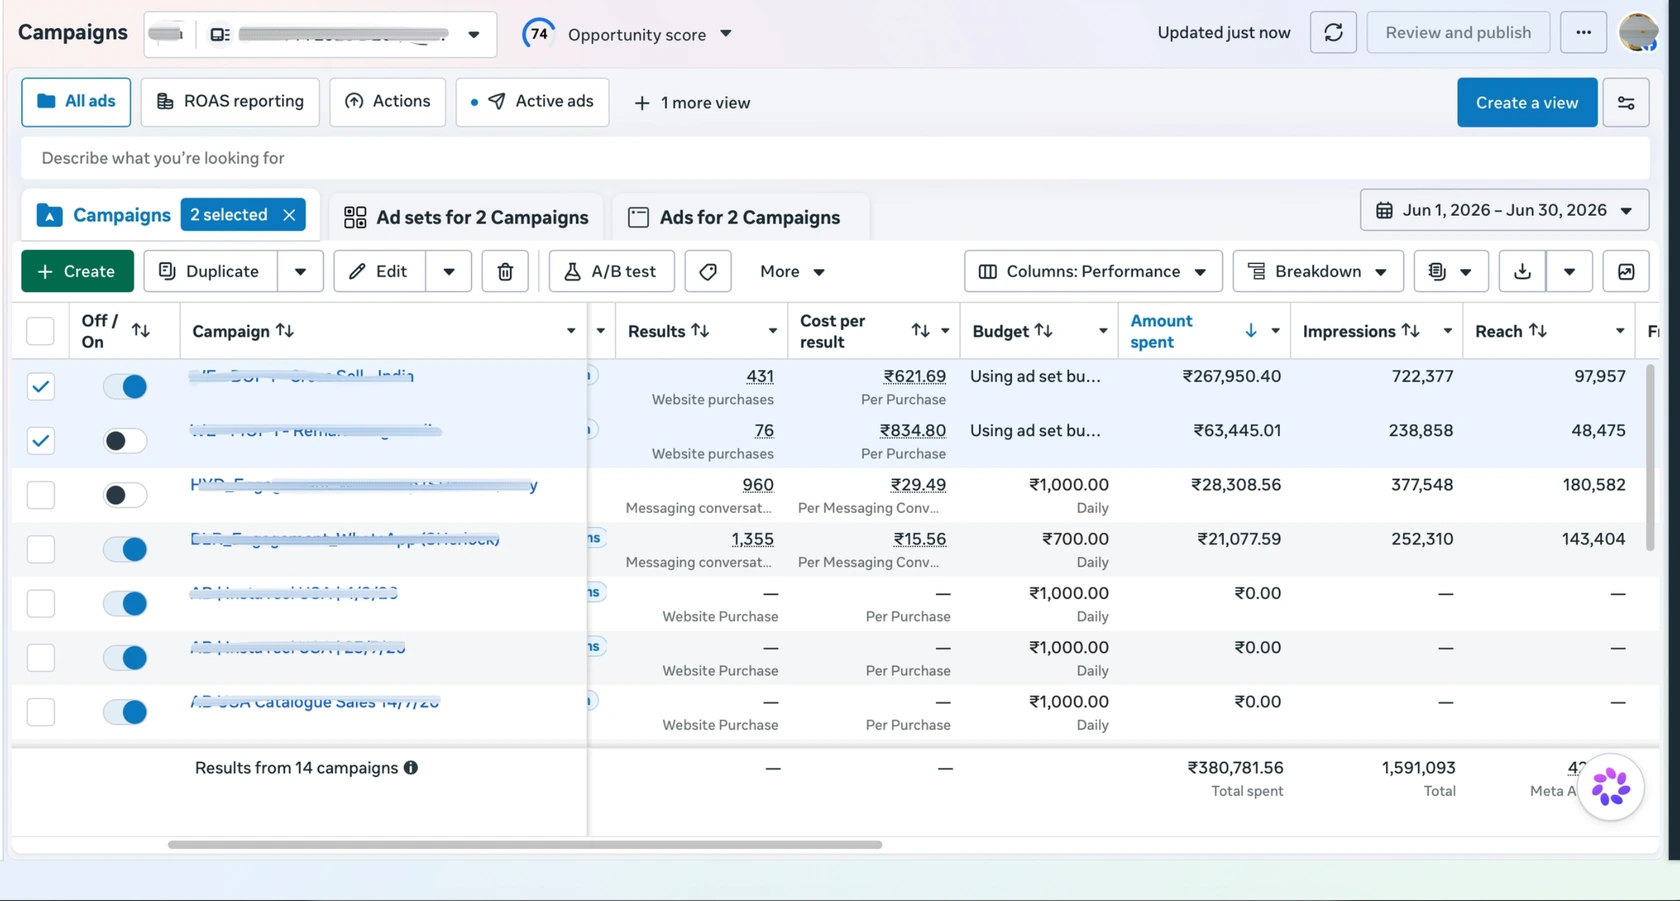Show 1 more view
1680x901 pixels.
coord(692,103)
